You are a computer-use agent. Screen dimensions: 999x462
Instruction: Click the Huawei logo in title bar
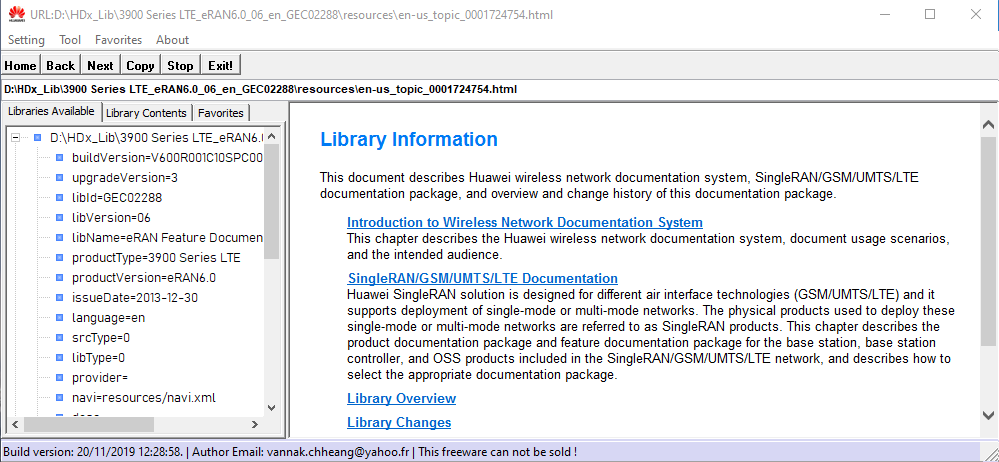17,13
